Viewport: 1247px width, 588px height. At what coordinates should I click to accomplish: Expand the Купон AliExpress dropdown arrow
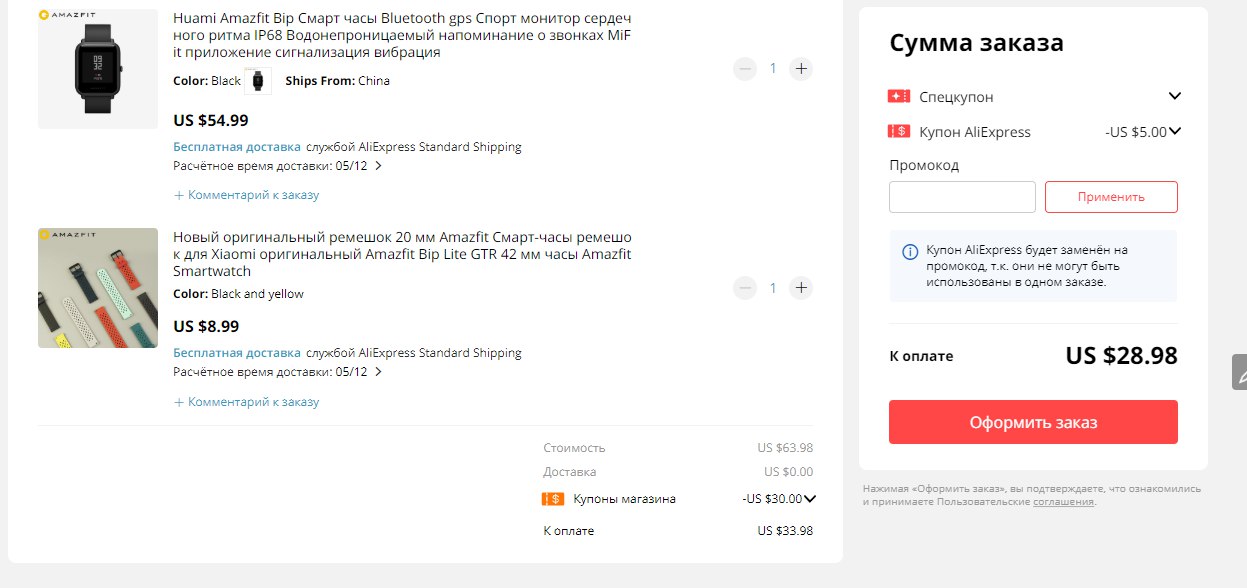tap(1175, 131)
